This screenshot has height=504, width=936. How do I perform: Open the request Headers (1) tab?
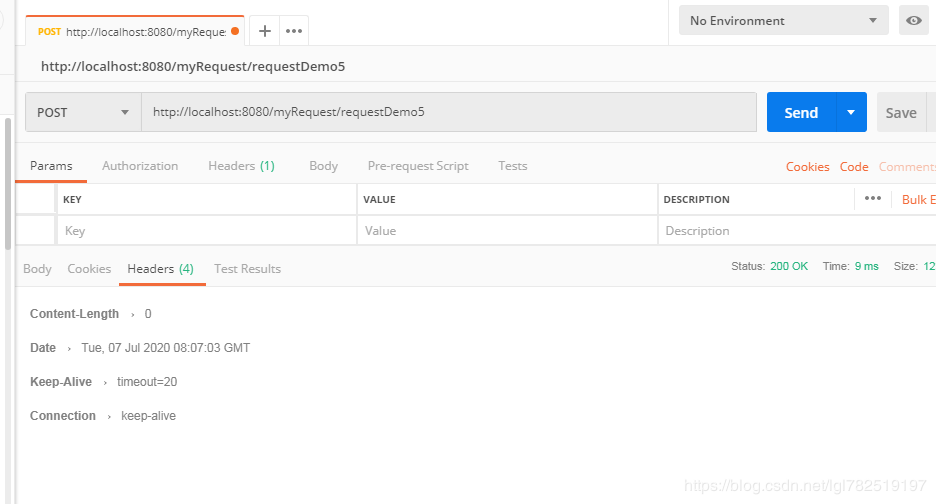pyautogui.click(x=241, y=166)
